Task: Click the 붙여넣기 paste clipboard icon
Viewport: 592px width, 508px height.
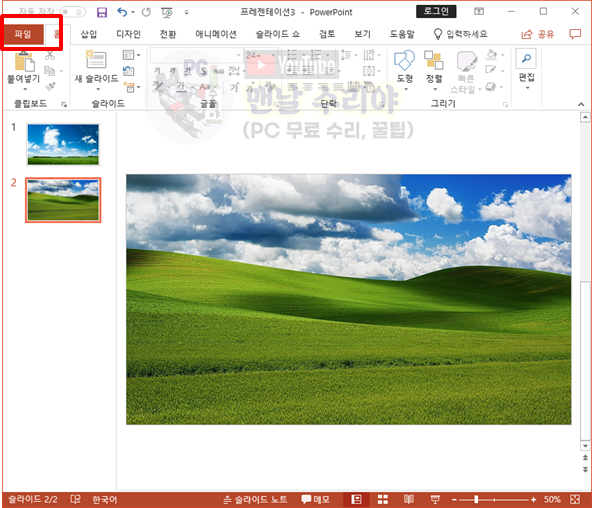Action: tap(25, 62)
